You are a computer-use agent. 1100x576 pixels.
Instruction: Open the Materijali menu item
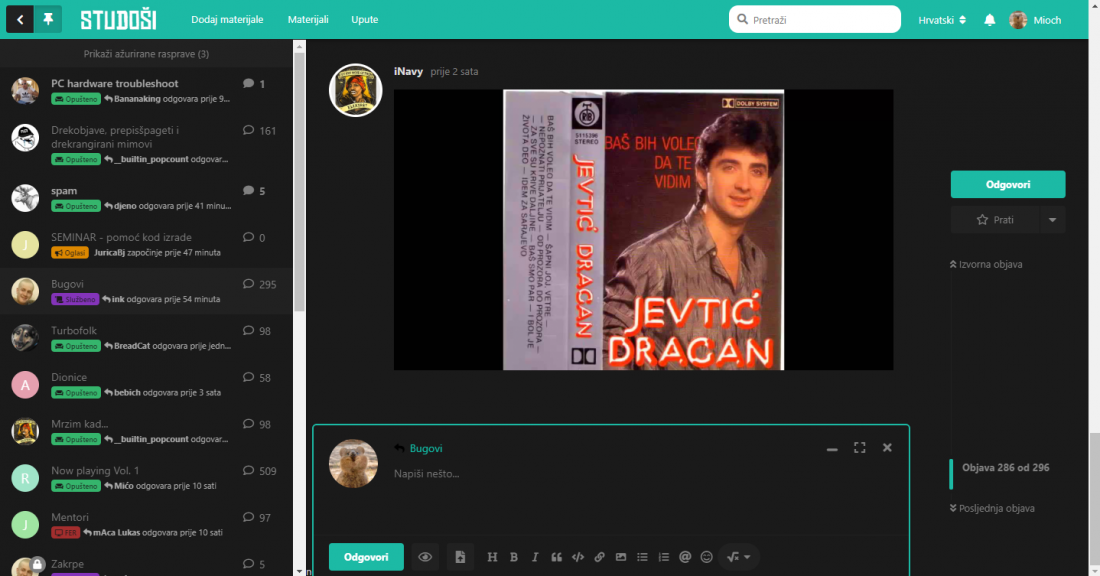(x=308, y=20)
